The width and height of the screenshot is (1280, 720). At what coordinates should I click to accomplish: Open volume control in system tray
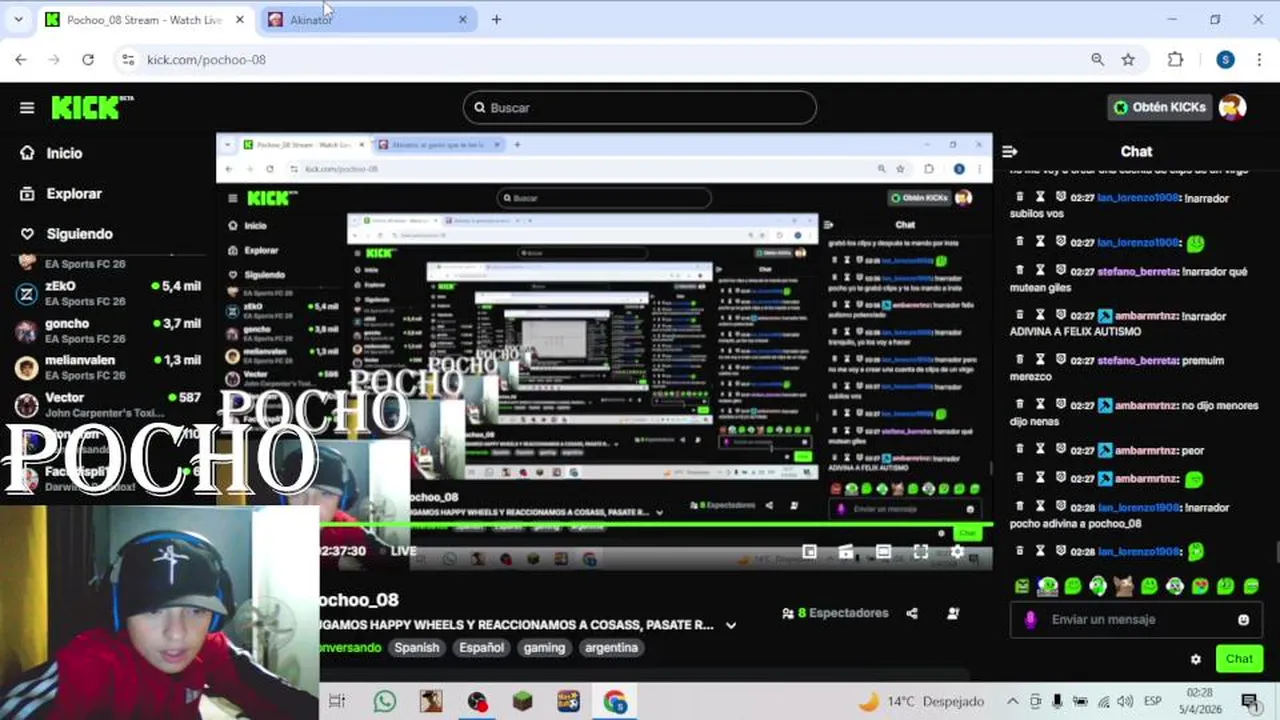1125,702
